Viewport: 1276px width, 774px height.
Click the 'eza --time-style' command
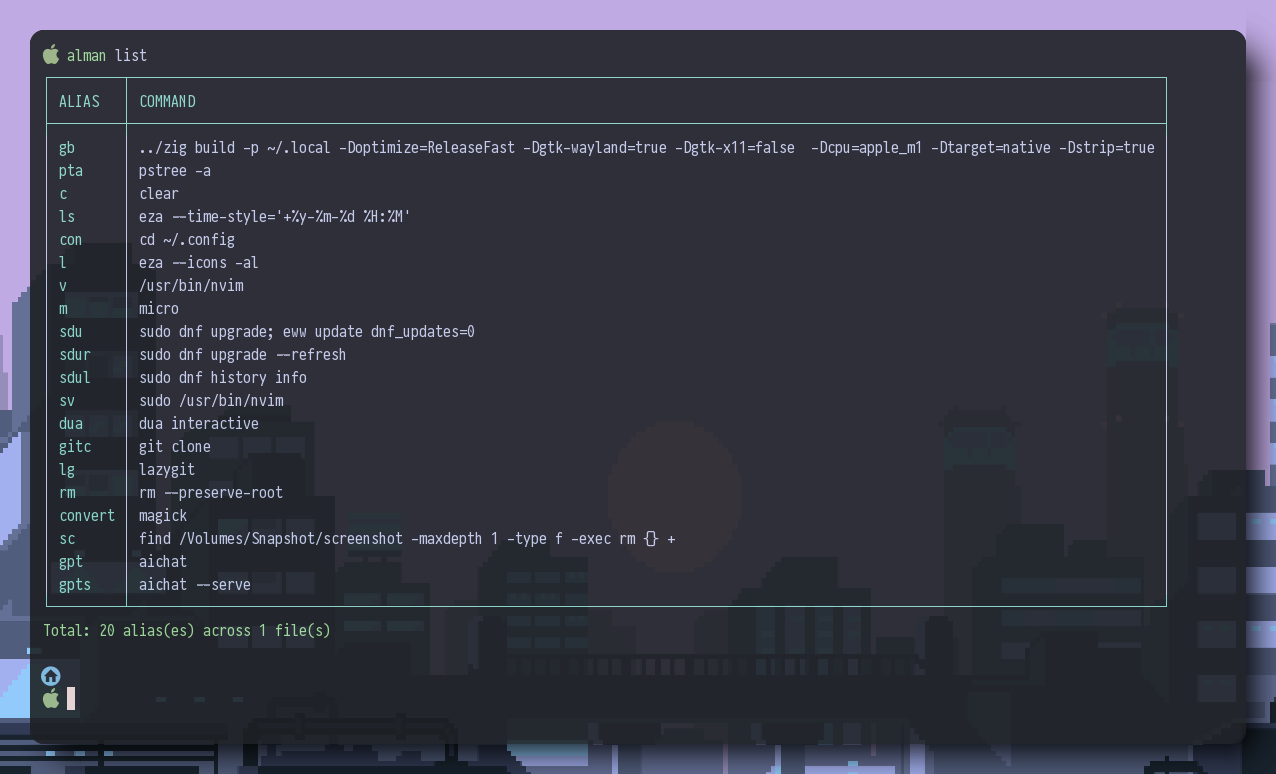coord(275,217)
